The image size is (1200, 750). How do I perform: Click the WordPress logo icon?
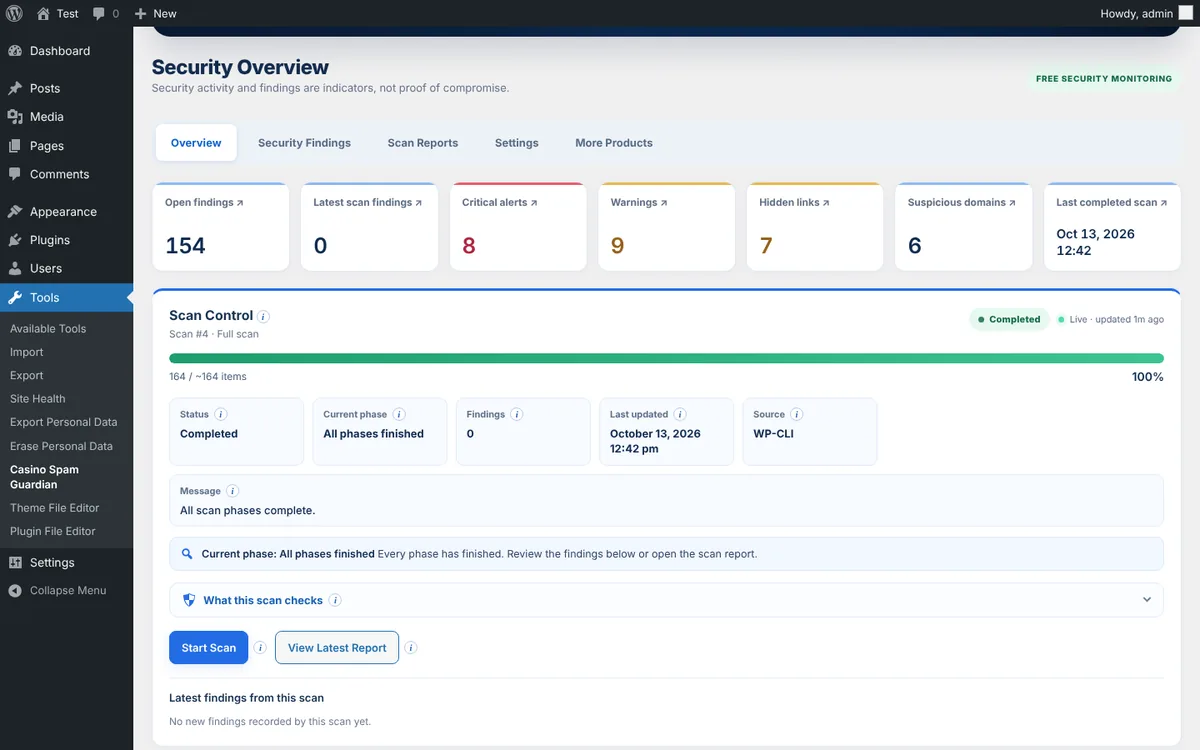[x=14, y=13]
